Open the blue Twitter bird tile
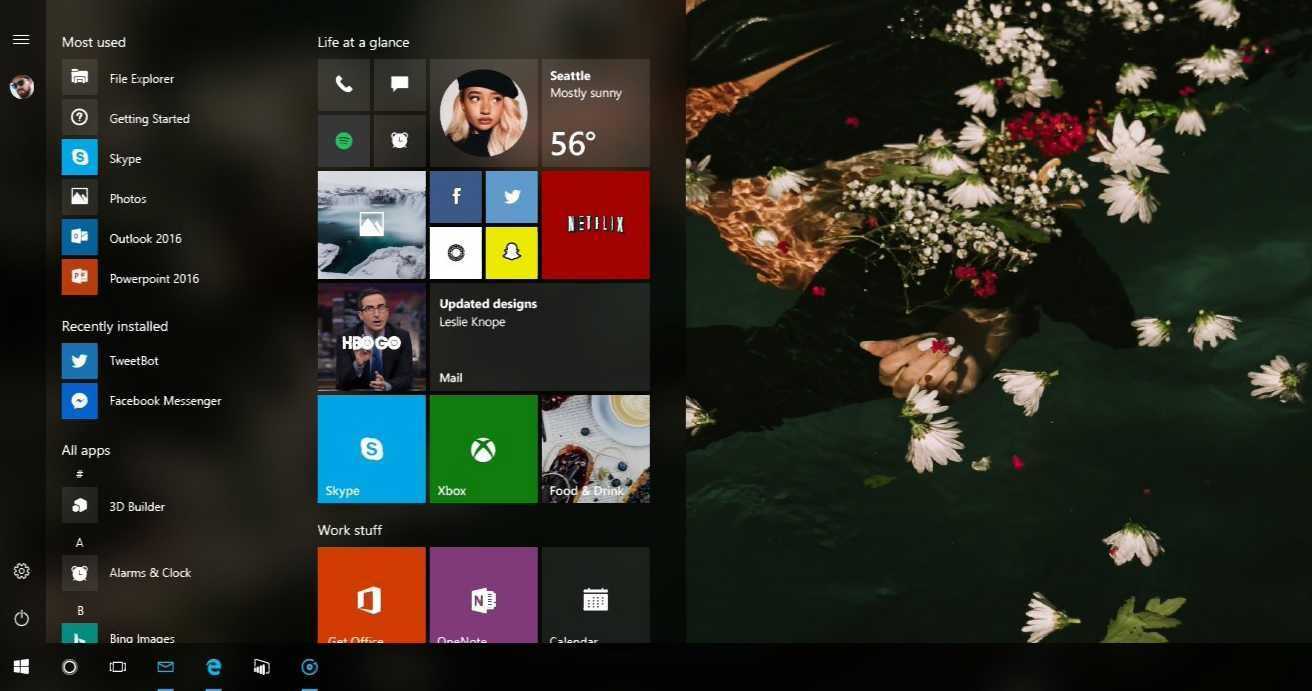 point(512,197)
